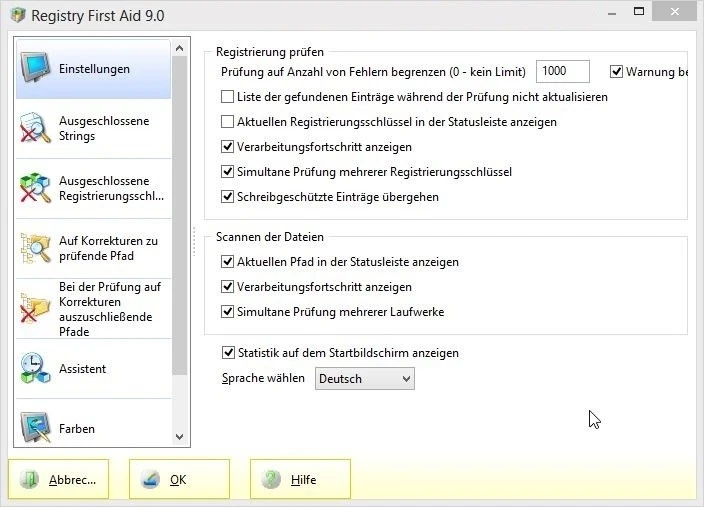Click the Assistent clock icon
Viewport: 704px width, 507px height.
pyautogui.click(x=35, y=368)
